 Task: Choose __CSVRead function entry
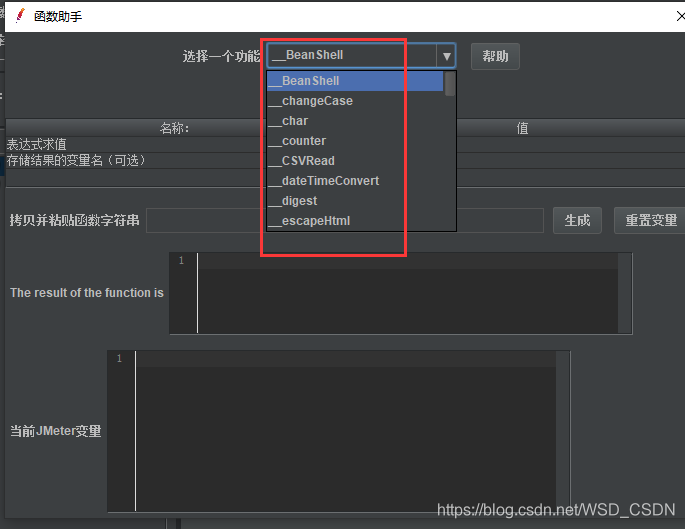[355, 161]
